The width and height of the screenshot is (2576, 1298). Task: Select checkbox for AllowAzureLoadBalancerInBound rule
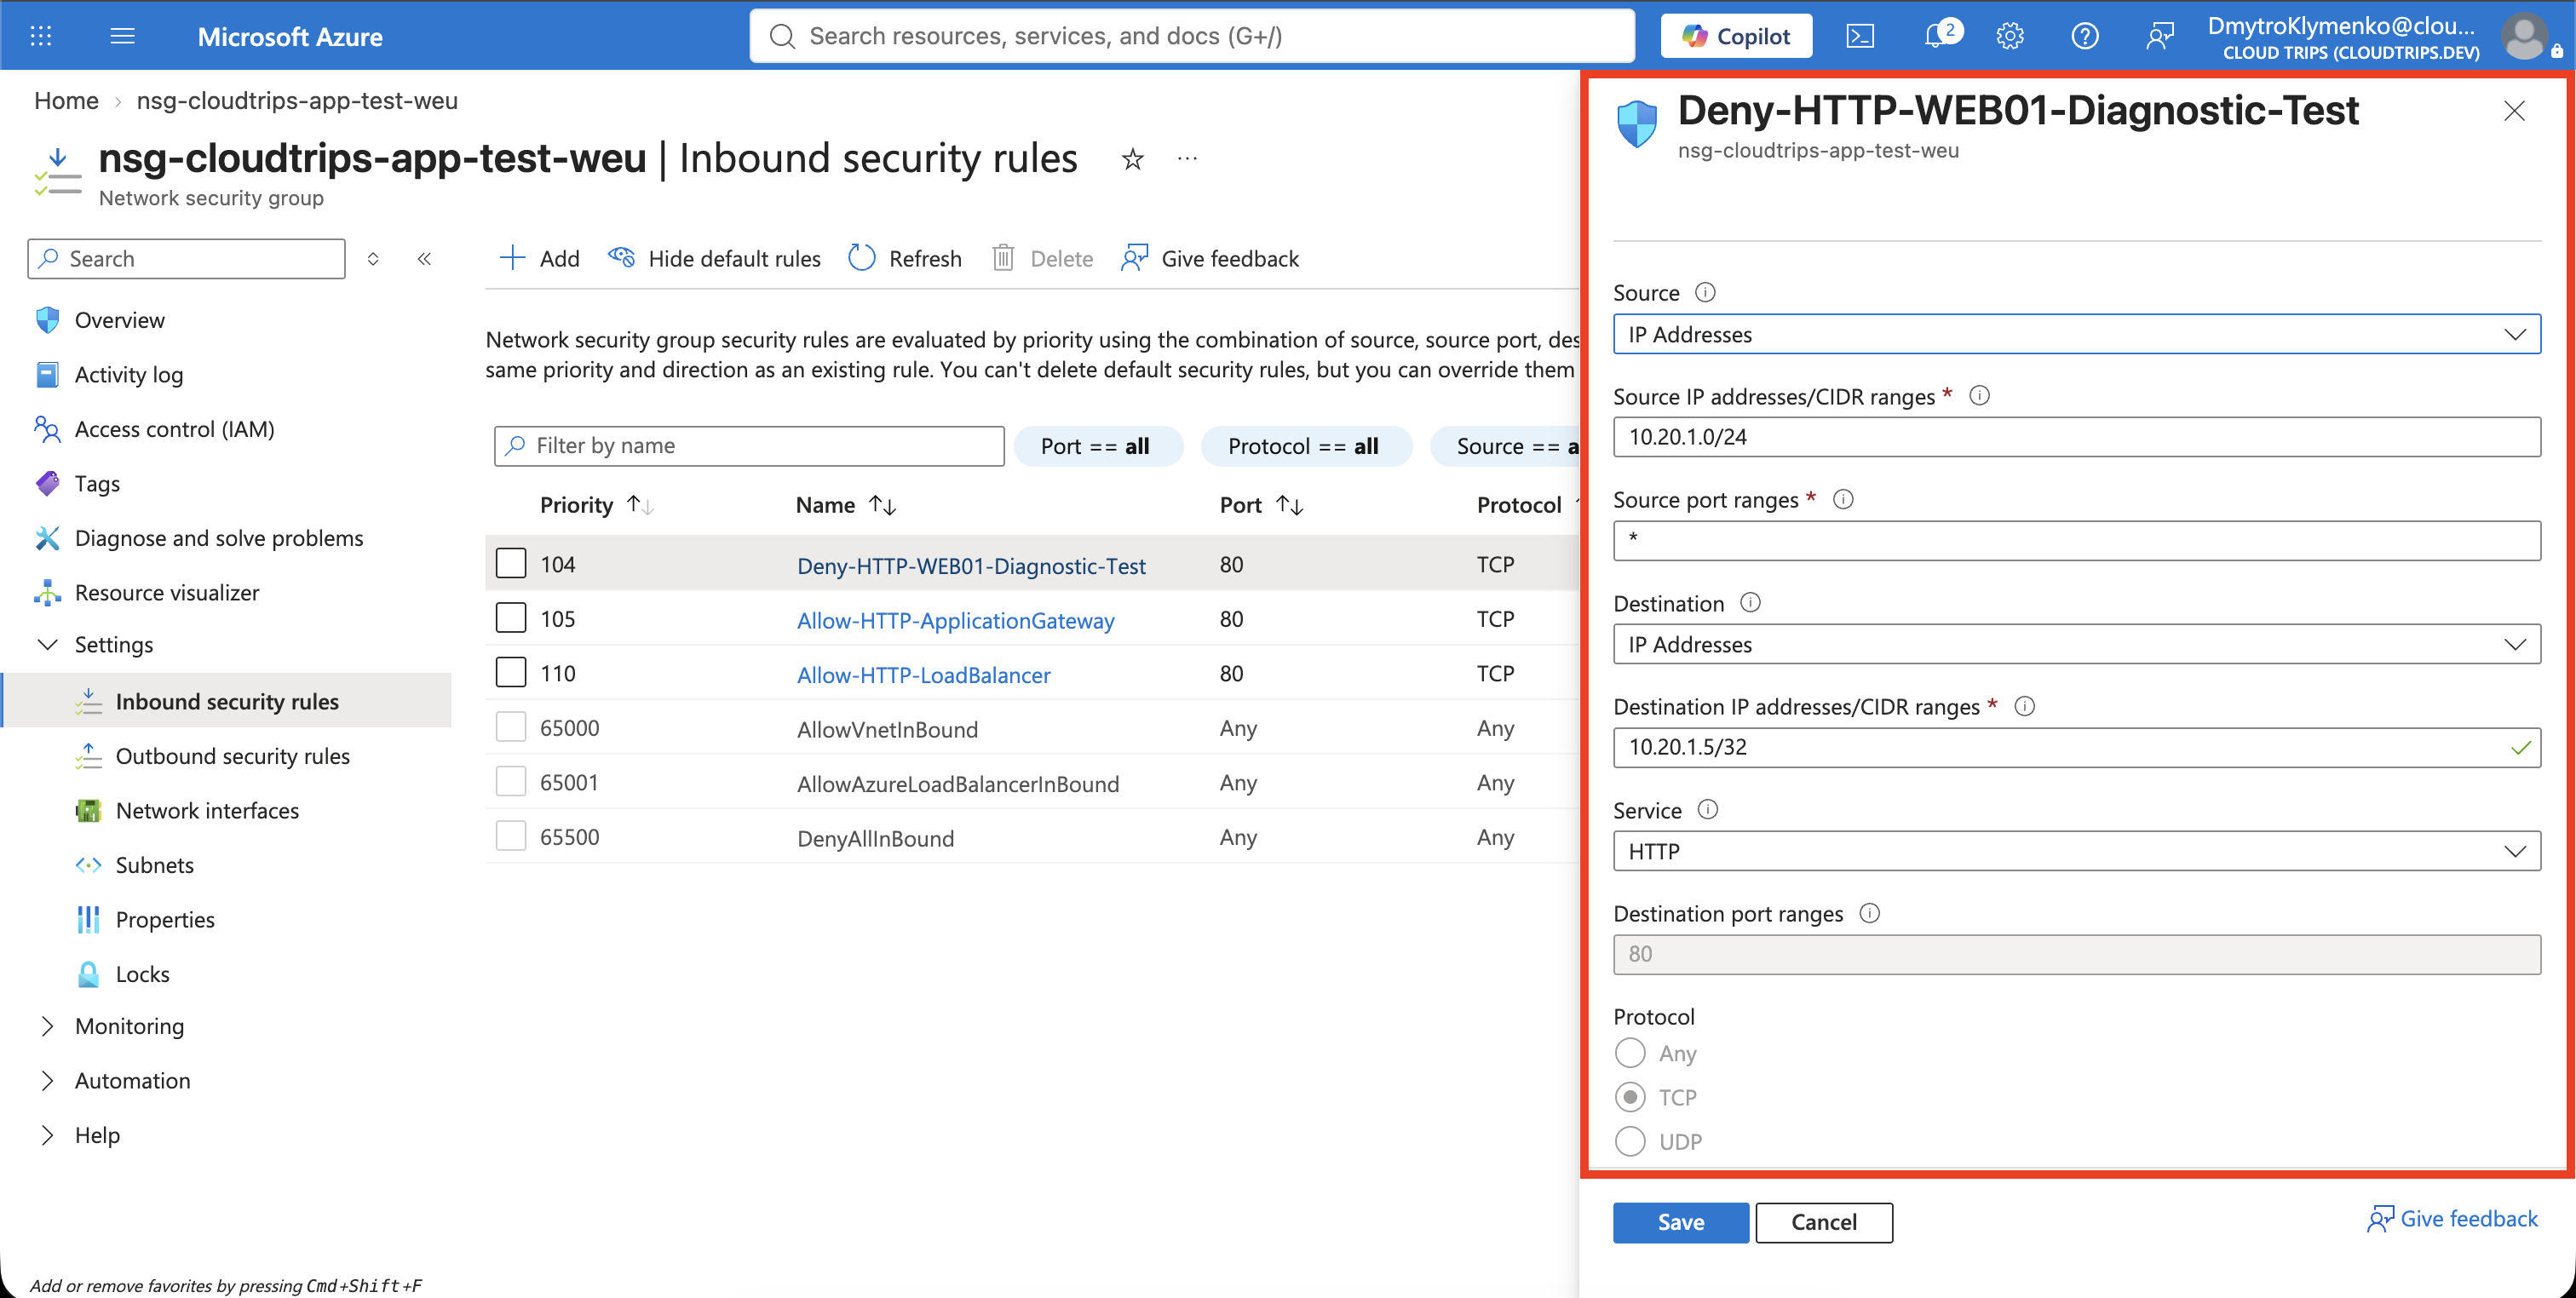click(x=511, y=782)
